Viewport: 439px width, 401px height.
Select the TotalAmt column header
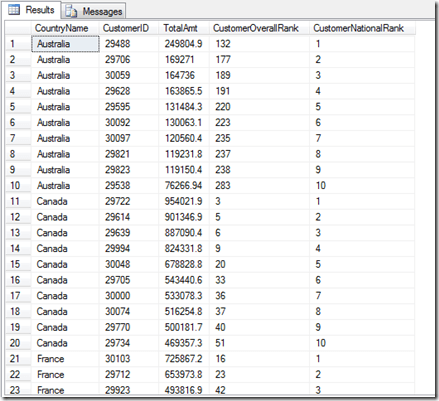tap(184, 28)
